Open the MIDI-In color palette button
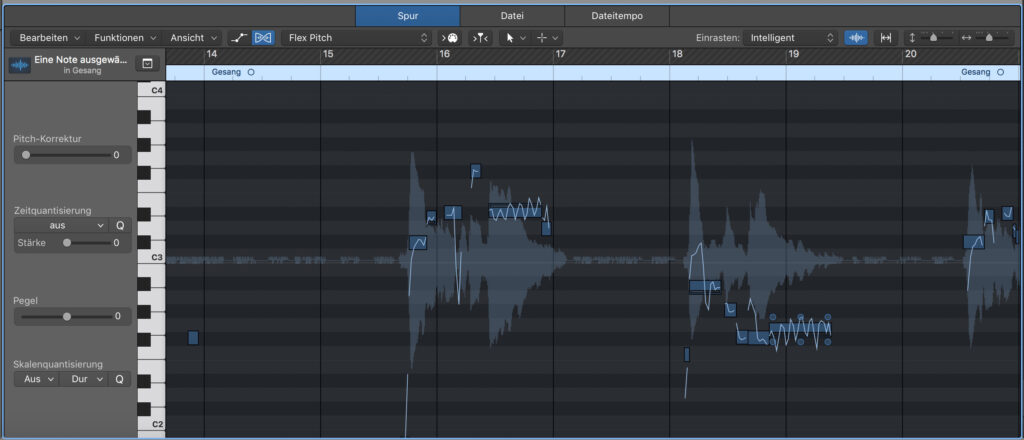The image size is (1024, 440). tap(449, 38)
